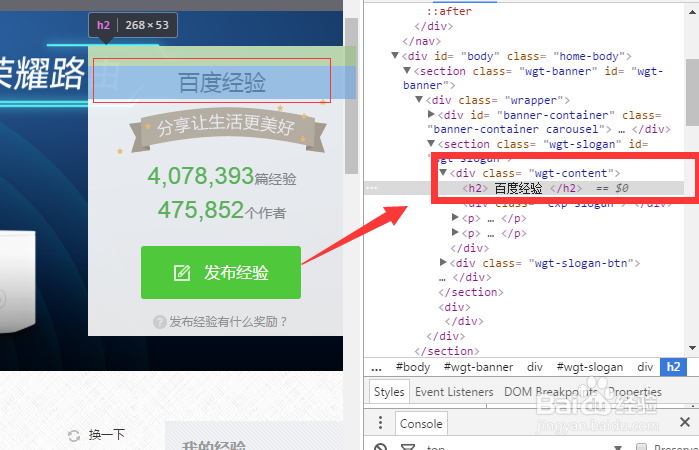Click the pencil icon on 发布经验 button
699x450 pixels.
coord(182,272)
